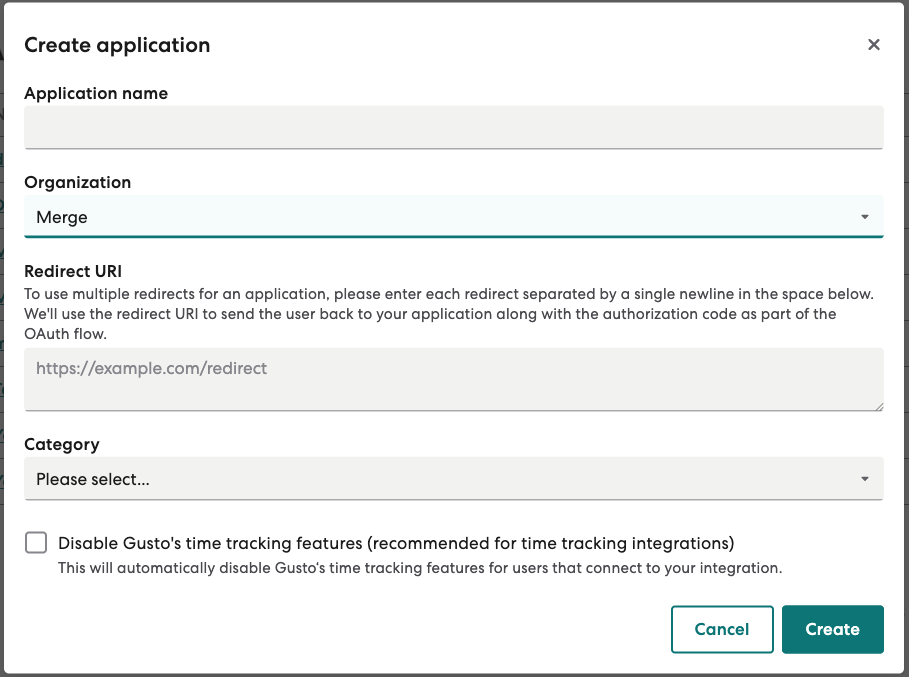Click the 'Disable Gusto's time tracking features' label
The height and width of the screenshot is (677, 909).
coord(396,544)
